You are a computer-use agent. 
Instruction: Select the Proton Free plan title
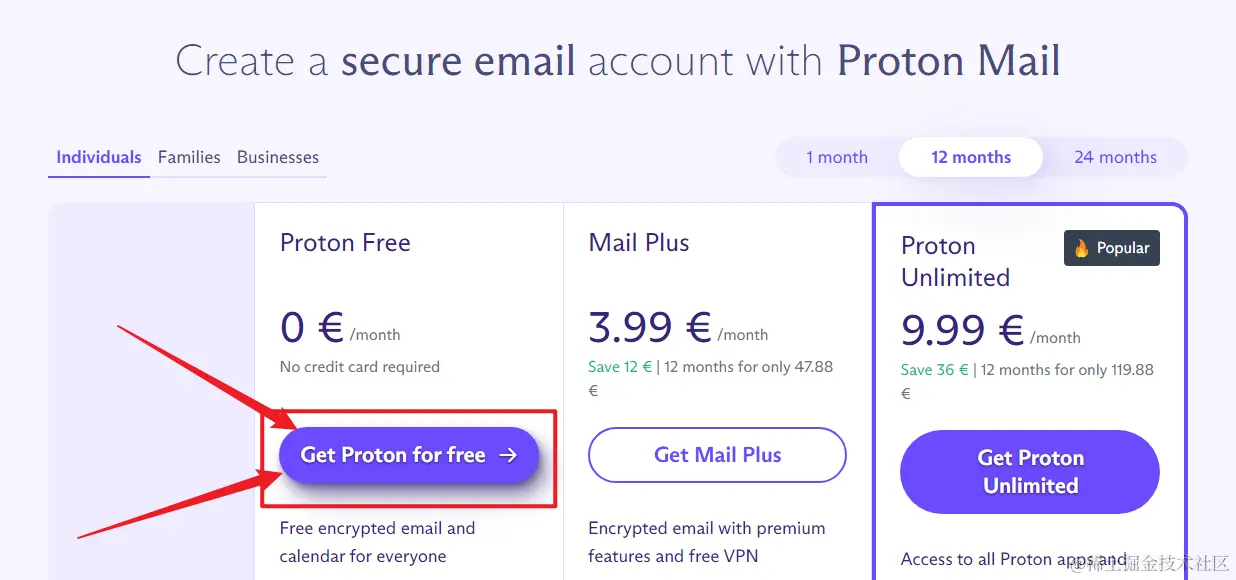click(344, 242)
